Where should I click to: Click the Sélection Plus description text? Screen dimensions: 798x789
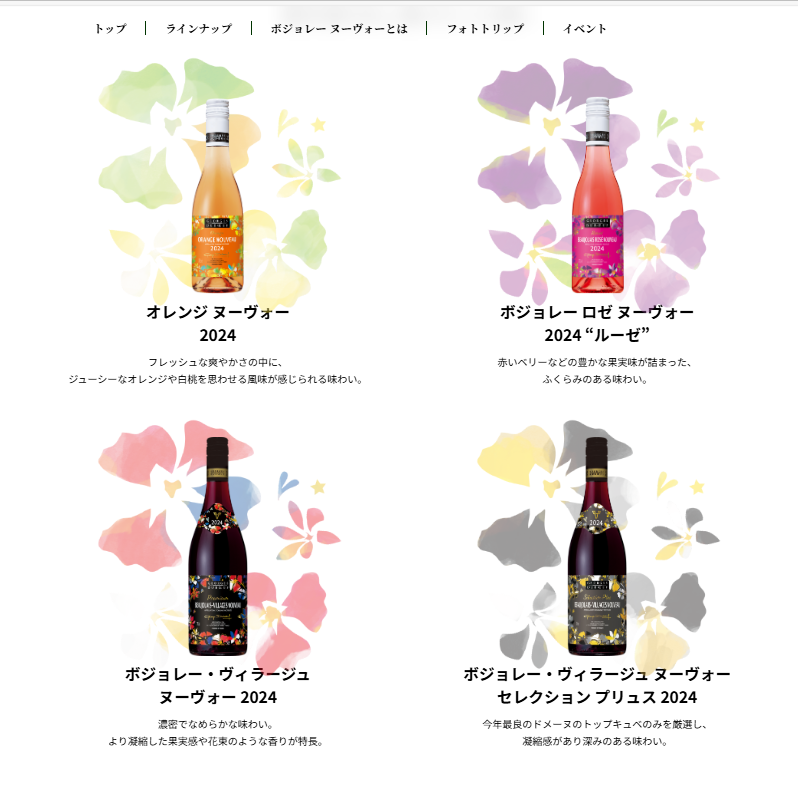[594, 732]
